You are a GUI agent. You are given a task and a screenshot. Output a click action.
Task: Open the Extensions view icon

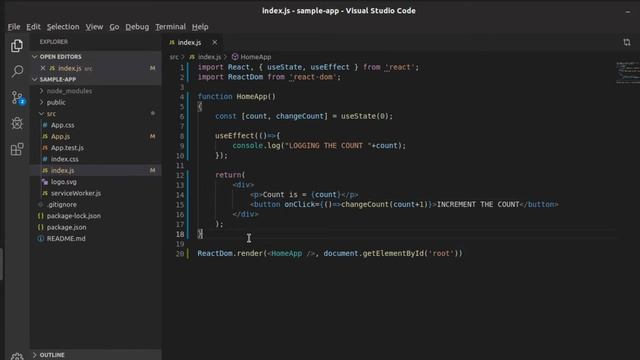click(x=17, y=149)
